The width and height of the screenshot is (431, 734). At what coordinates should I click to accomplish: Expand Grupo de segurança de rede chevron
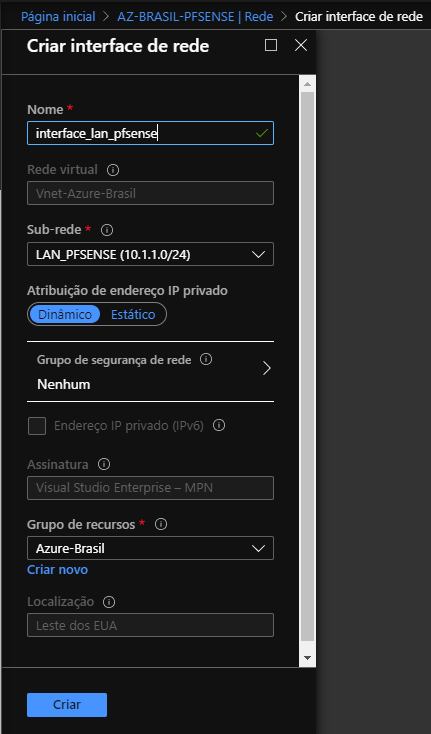point(267,368)
